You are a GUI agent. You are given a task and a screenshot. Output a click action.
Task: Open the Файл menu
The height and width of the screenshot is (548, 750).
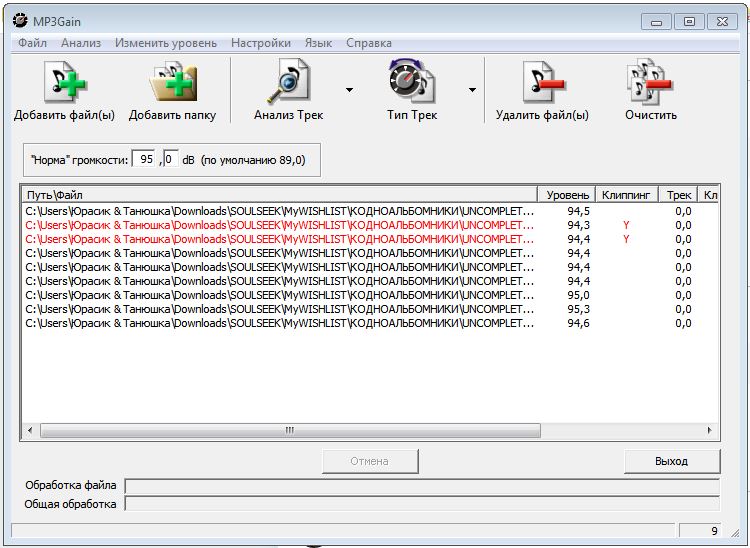pos(32,43)
